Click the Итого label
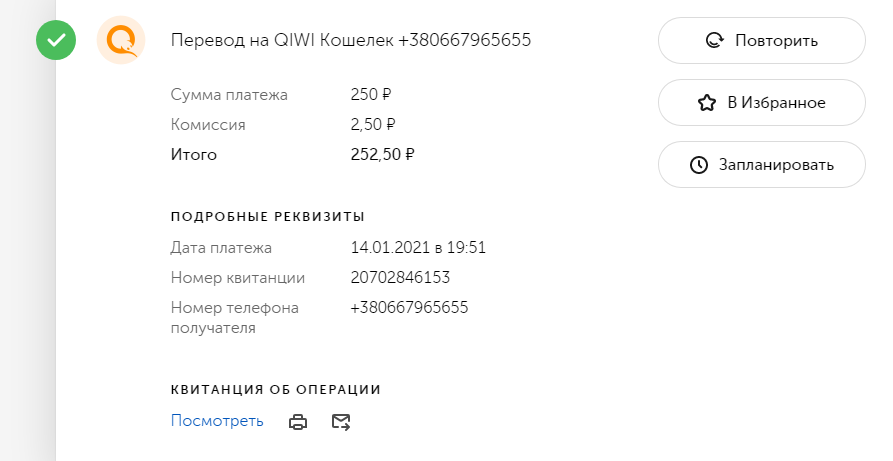The image size is (893, 461). [194, 155]
